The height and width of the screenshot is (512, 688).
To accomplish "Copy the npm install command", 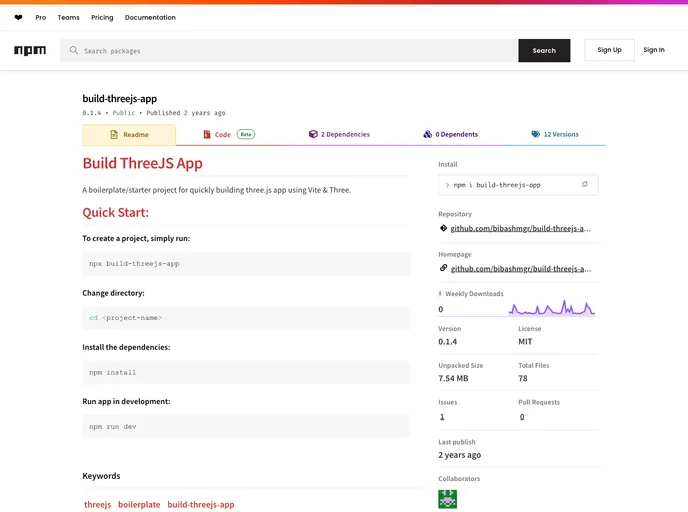I will (x=584, y=185).
